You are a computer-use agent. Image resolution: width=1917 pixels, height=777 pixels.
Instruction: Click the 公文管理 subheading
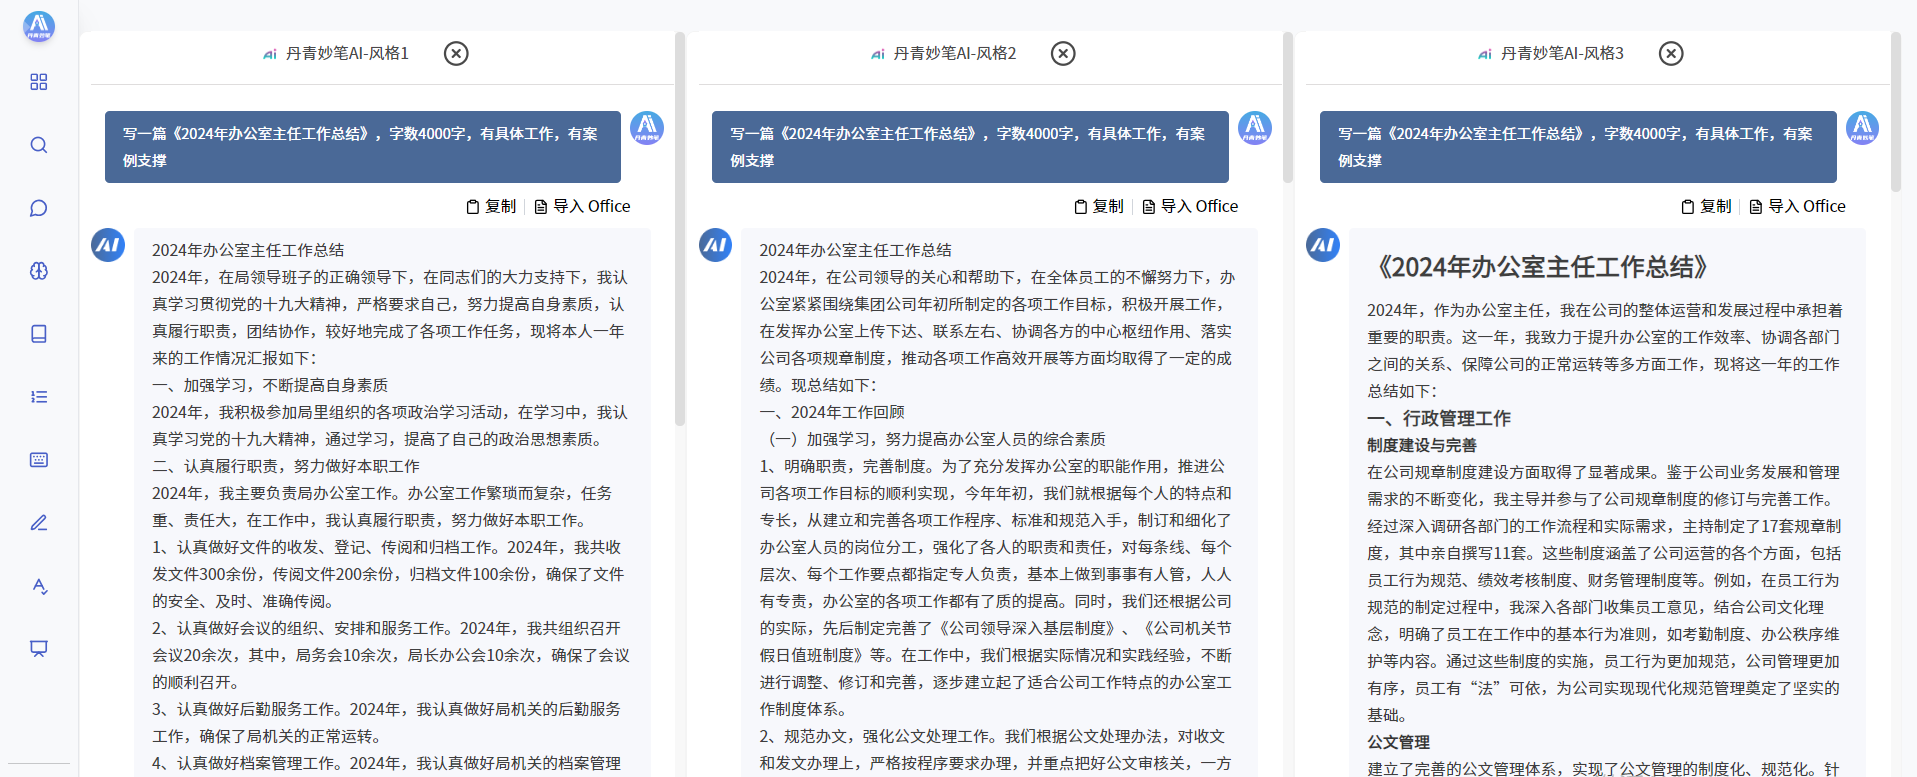coord(1399,742)
